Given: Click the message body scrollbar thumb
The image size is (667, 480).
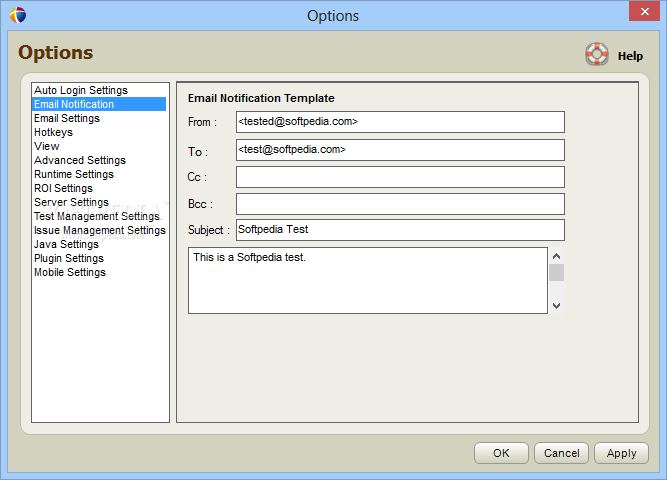Looking at the screenshot, I should (556, 273).
